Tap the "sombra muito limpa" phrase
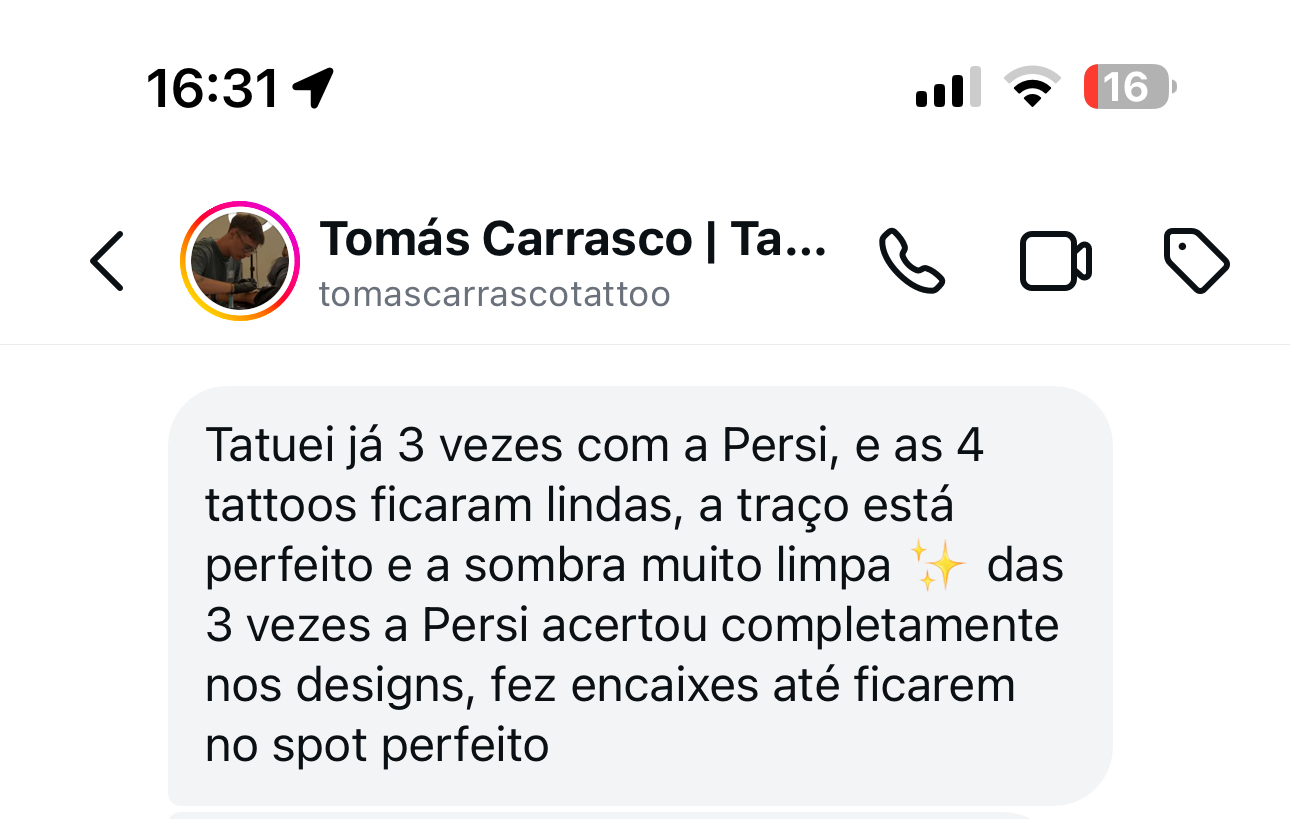Image resolution: width=1290 pixels, height=819 pixels. [677, 566]
